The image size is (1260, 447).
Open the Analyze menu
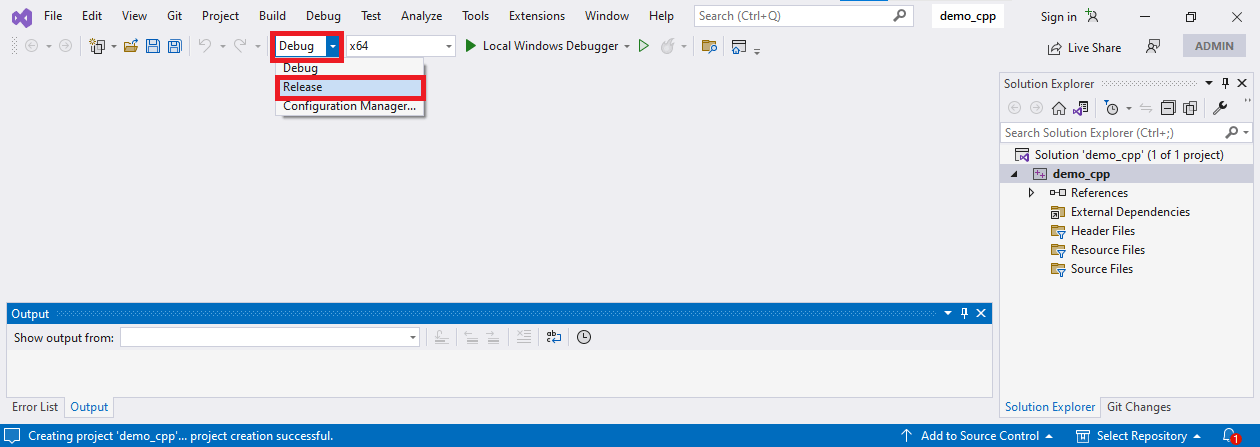click(421, 16)
